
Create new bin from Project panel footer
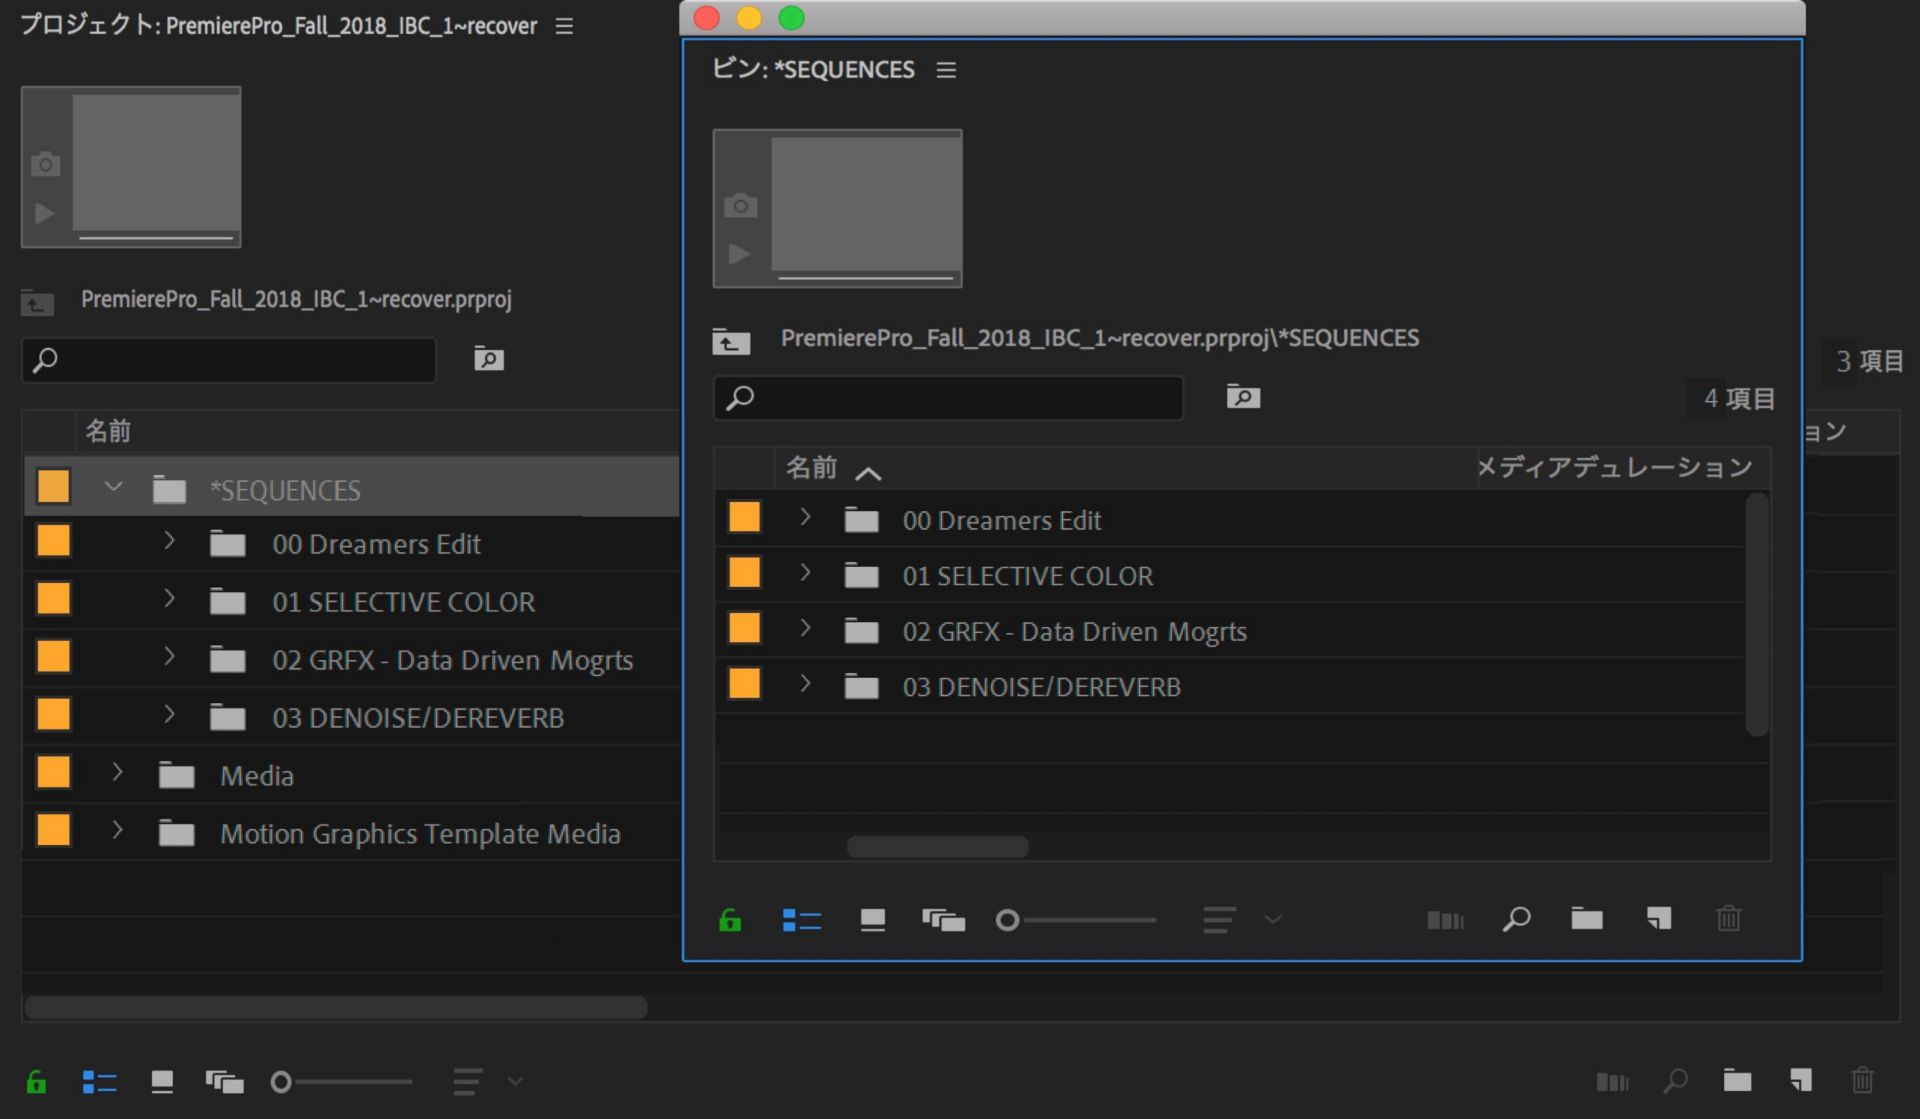[x=1737, y=1080]
